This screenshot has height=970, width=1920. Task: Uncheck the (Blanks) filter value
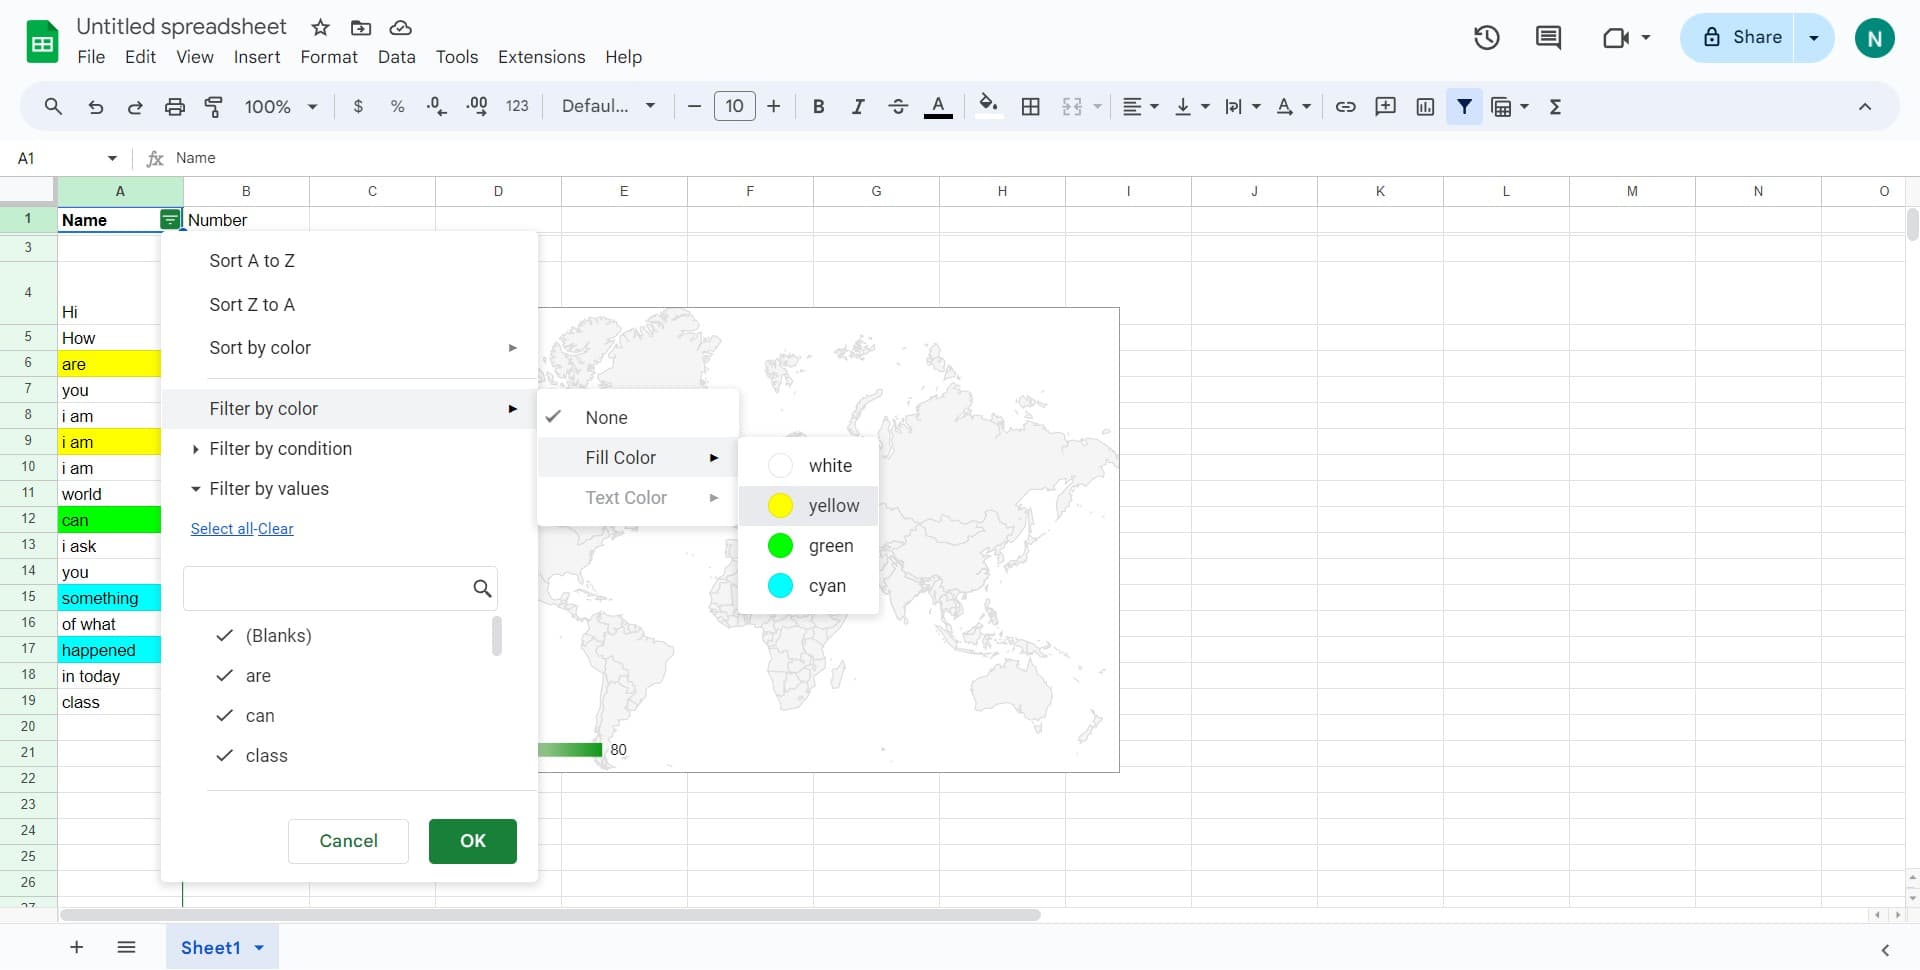point(225,636)
